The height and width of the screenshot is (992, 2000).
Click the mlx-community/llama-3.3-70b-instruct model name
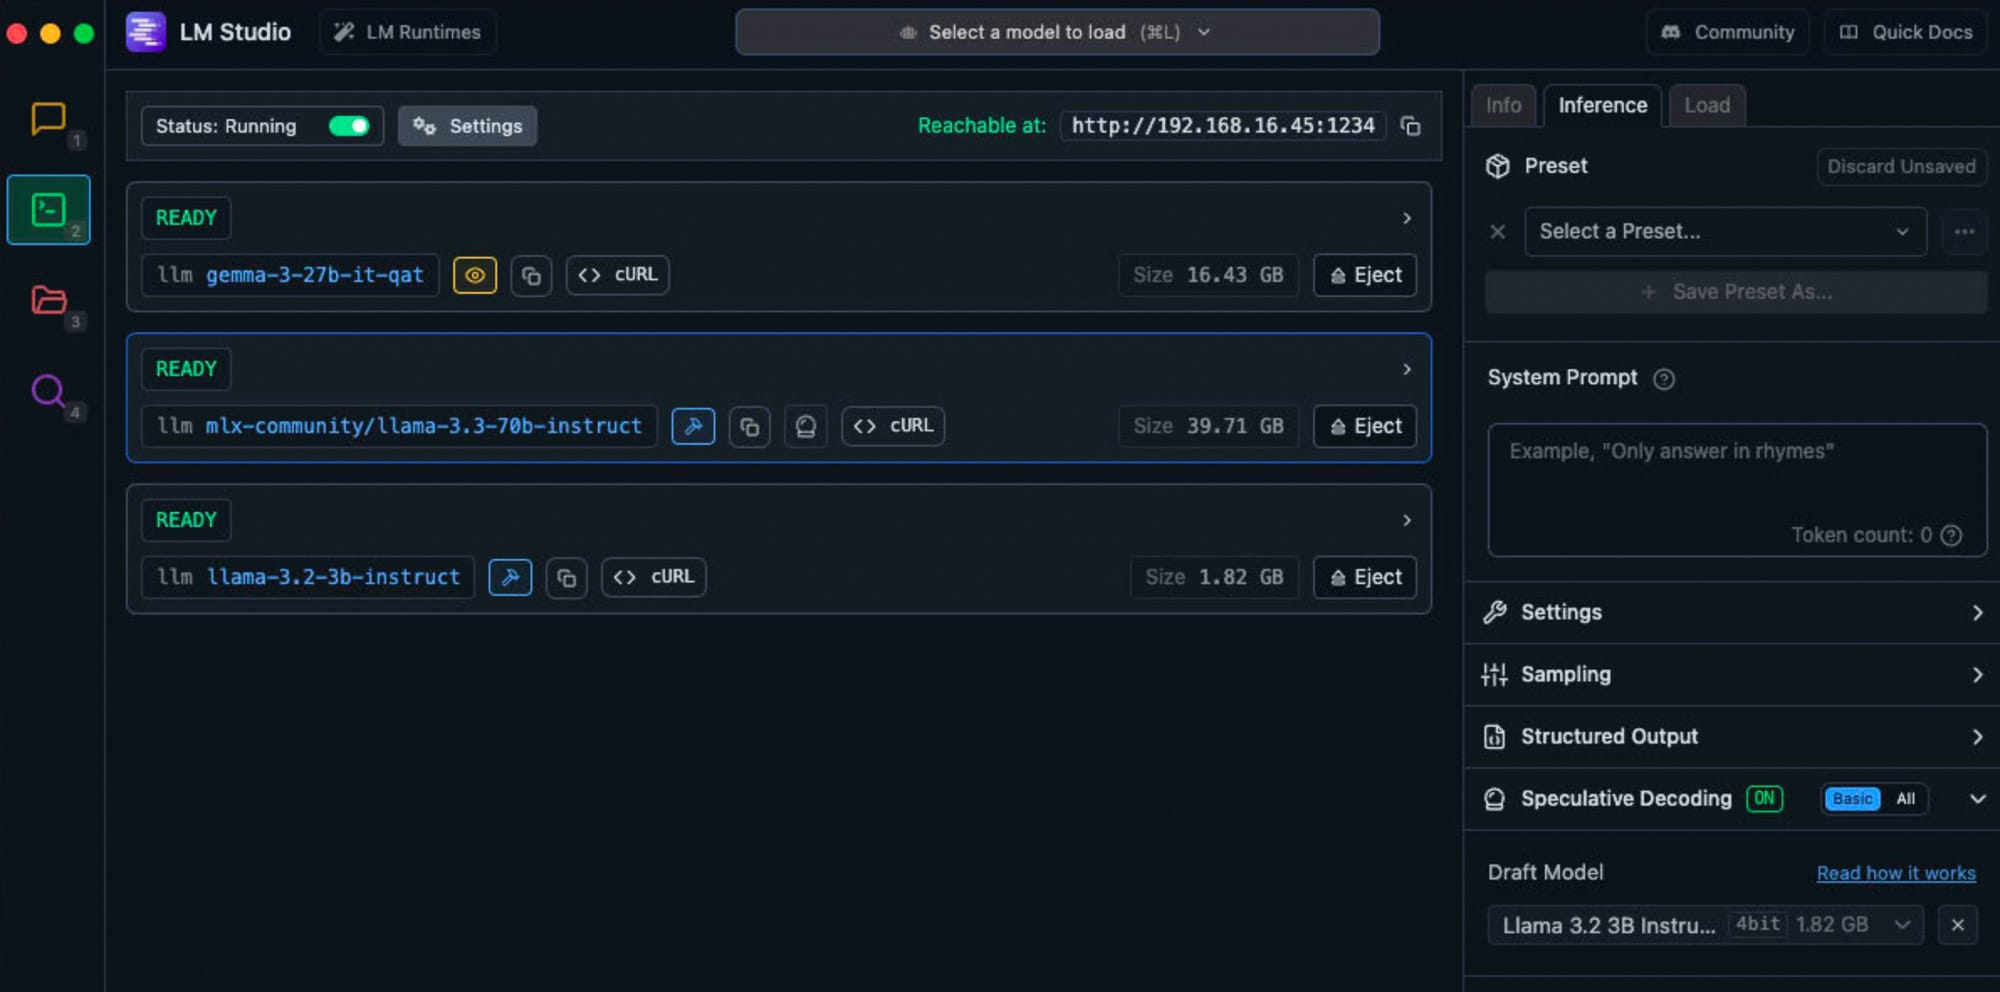coord(424,426)
